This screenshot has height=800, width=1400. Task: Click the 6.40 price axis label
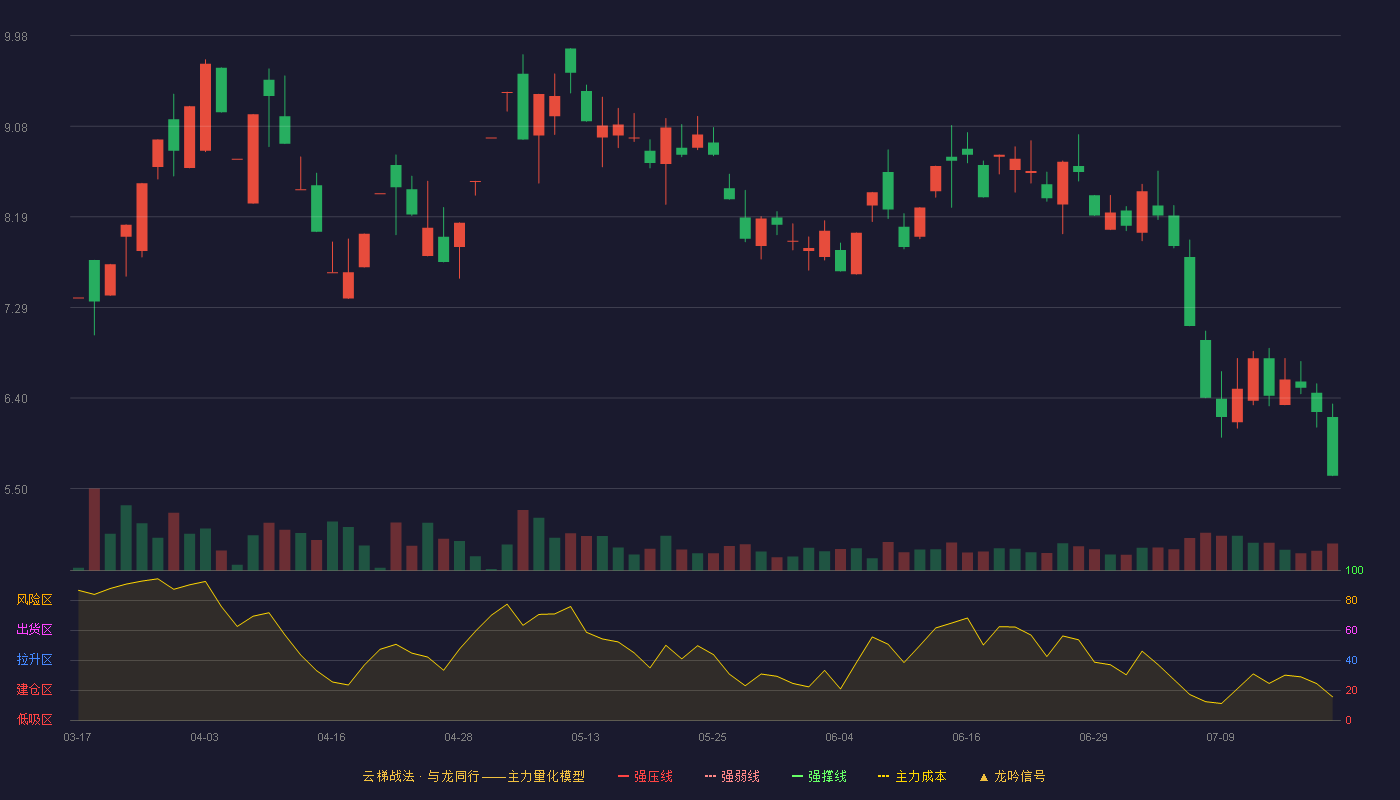pyautogui.click(x=16, y=399)
